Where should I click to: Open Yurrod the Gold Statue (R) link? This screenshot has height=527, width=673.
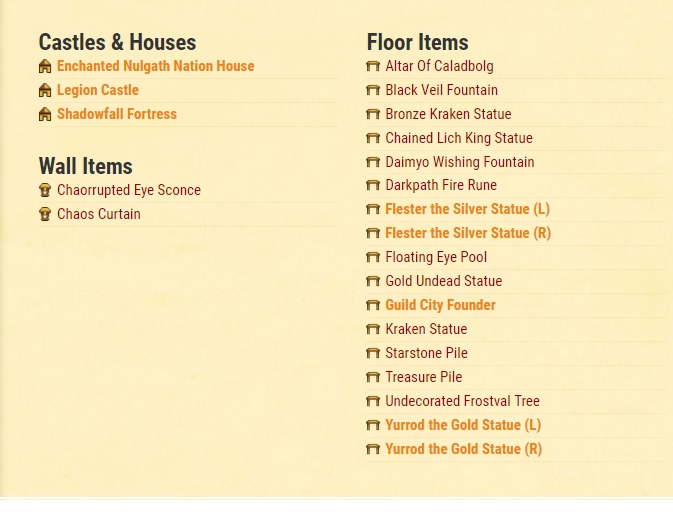(x=464, y=449)
